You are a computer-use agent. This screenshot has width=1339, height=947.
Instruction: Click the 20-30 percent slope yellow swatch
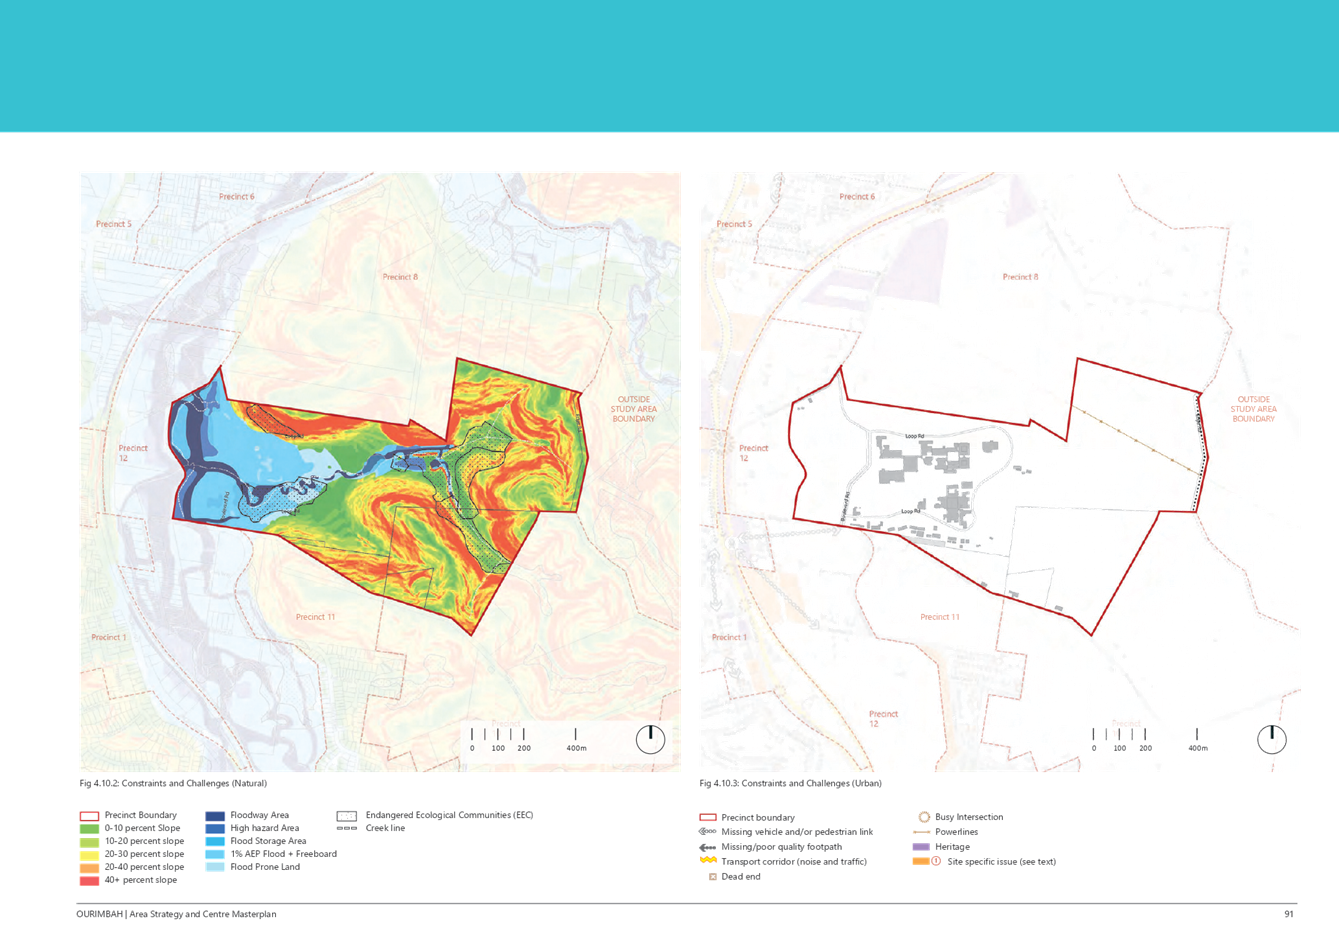(x=89, y=855)
